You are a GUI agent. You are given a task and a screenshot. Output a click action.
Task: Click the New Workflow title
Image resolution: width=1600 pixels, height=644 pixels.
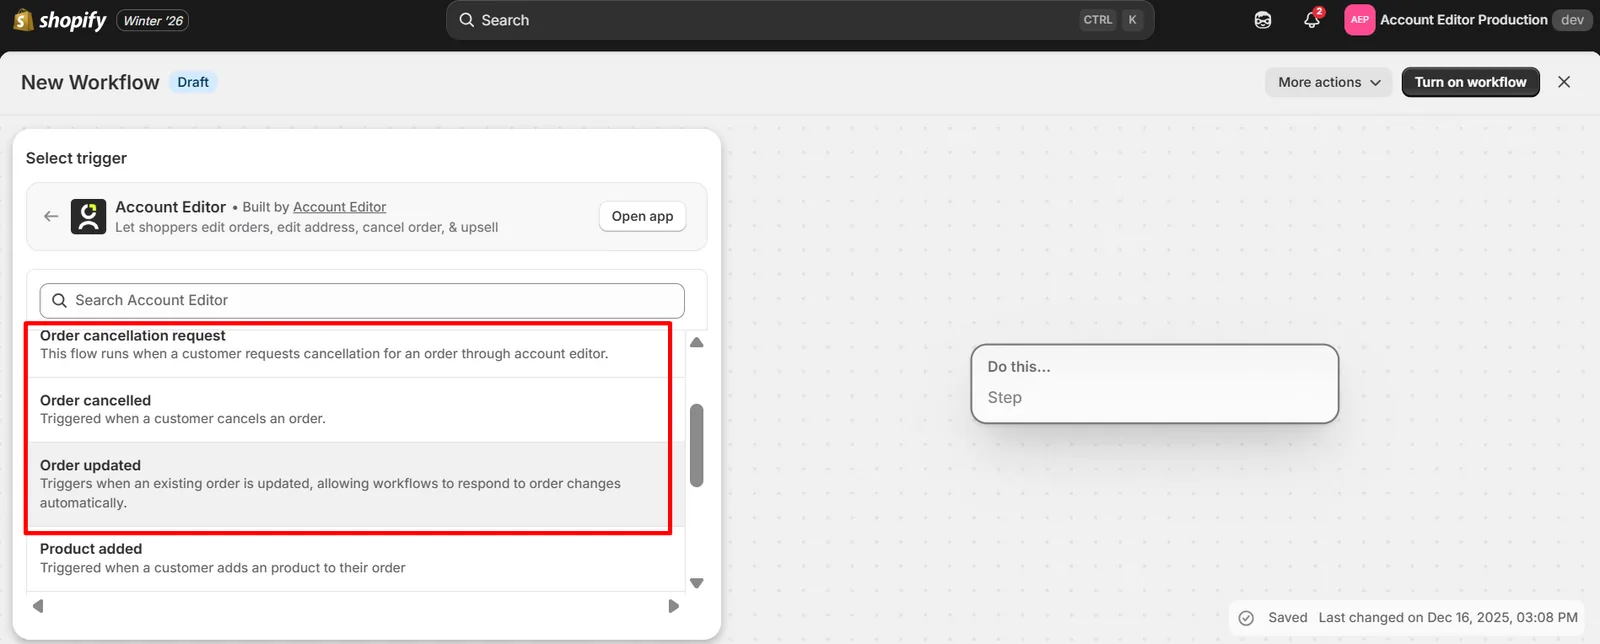(90, 82)
